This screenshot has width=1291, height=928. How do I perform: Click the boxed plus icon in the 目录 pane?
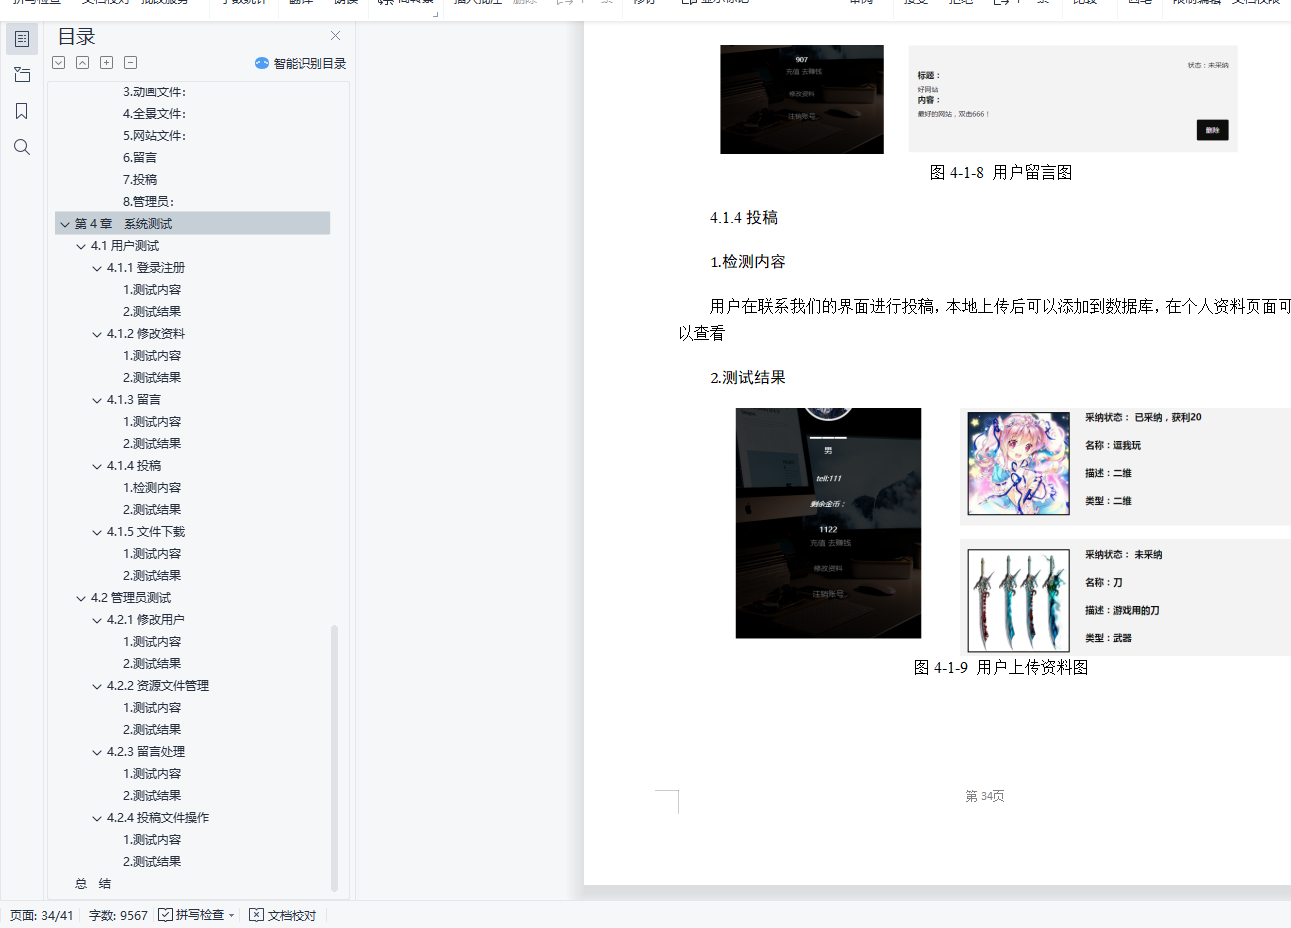click(x=107, y=63)
